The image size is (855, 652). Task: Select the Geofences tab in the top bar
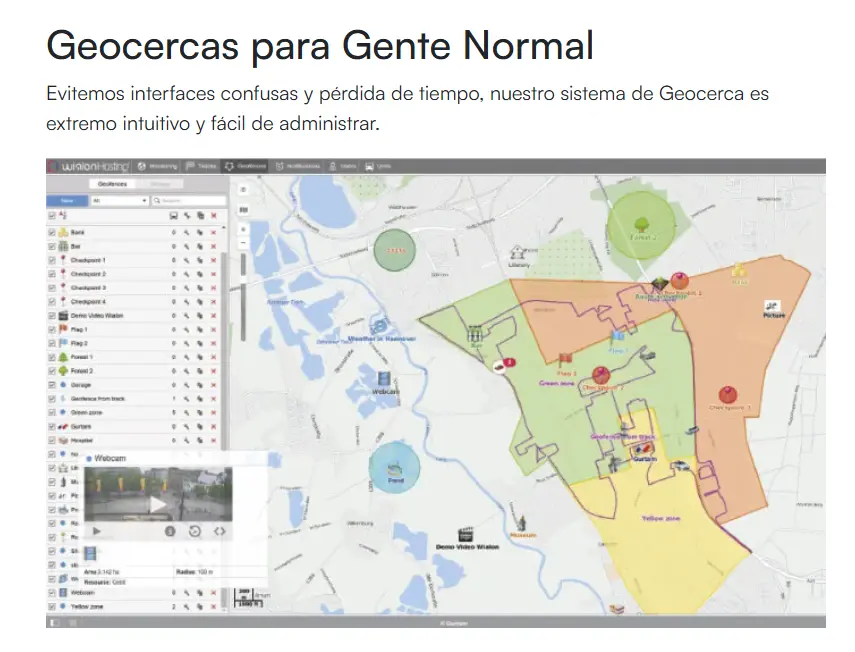245,166
